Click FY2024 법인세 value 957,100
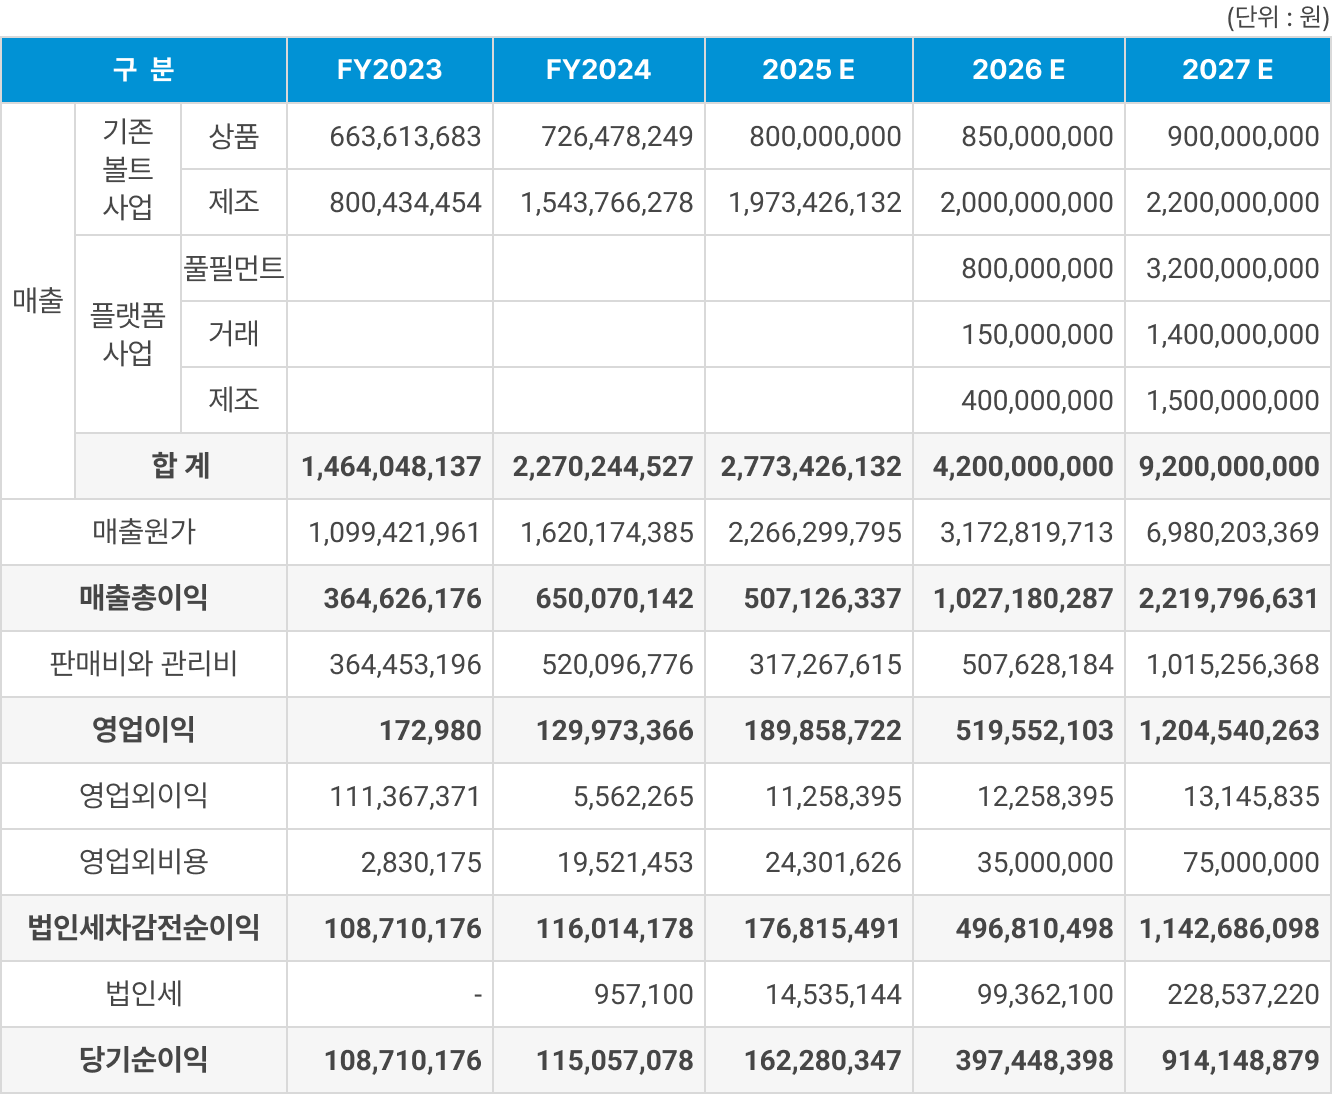The width and height of the screenshot is (1332, 1094). click(643, 995)
